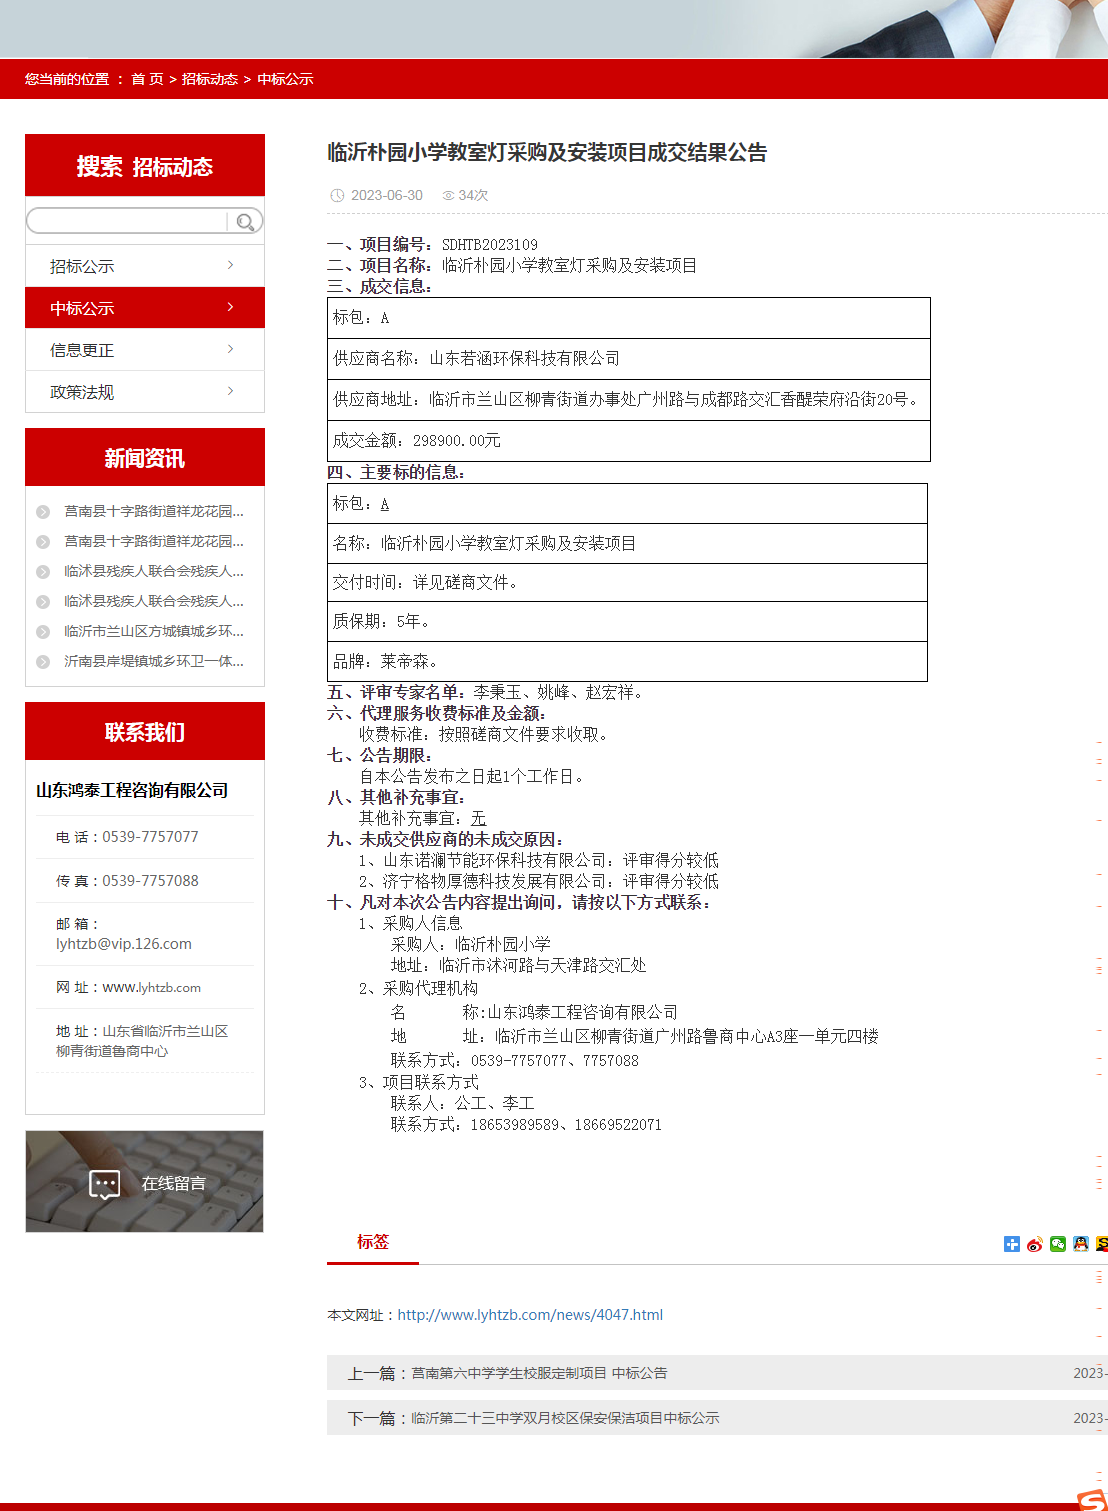Open first news item 莒南县十字路街道祥龙花园
Viewport: 1108px width, 1511px height.
pyautogui.click(x=154, y=511)
